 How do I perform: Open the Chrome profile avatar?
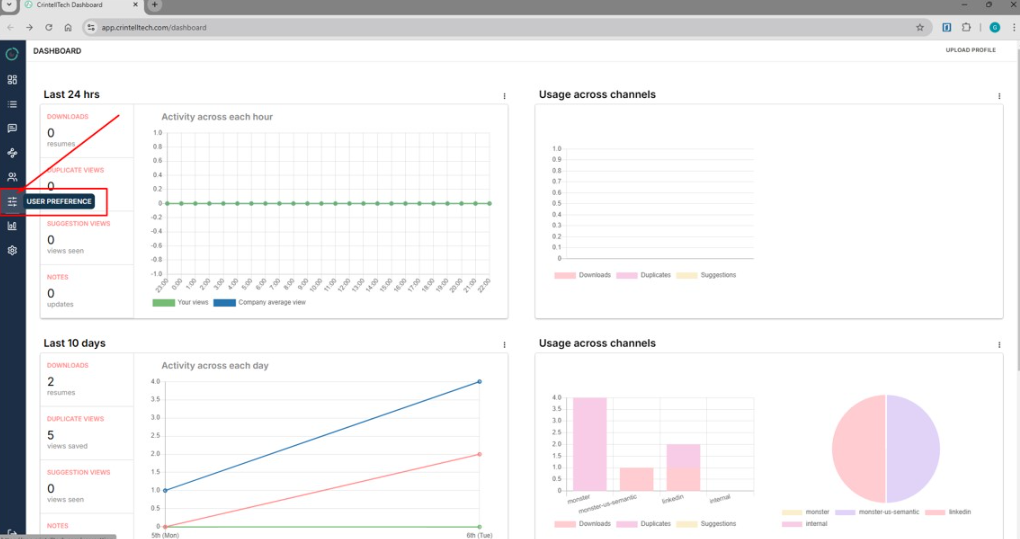click(x=995, y=27)
